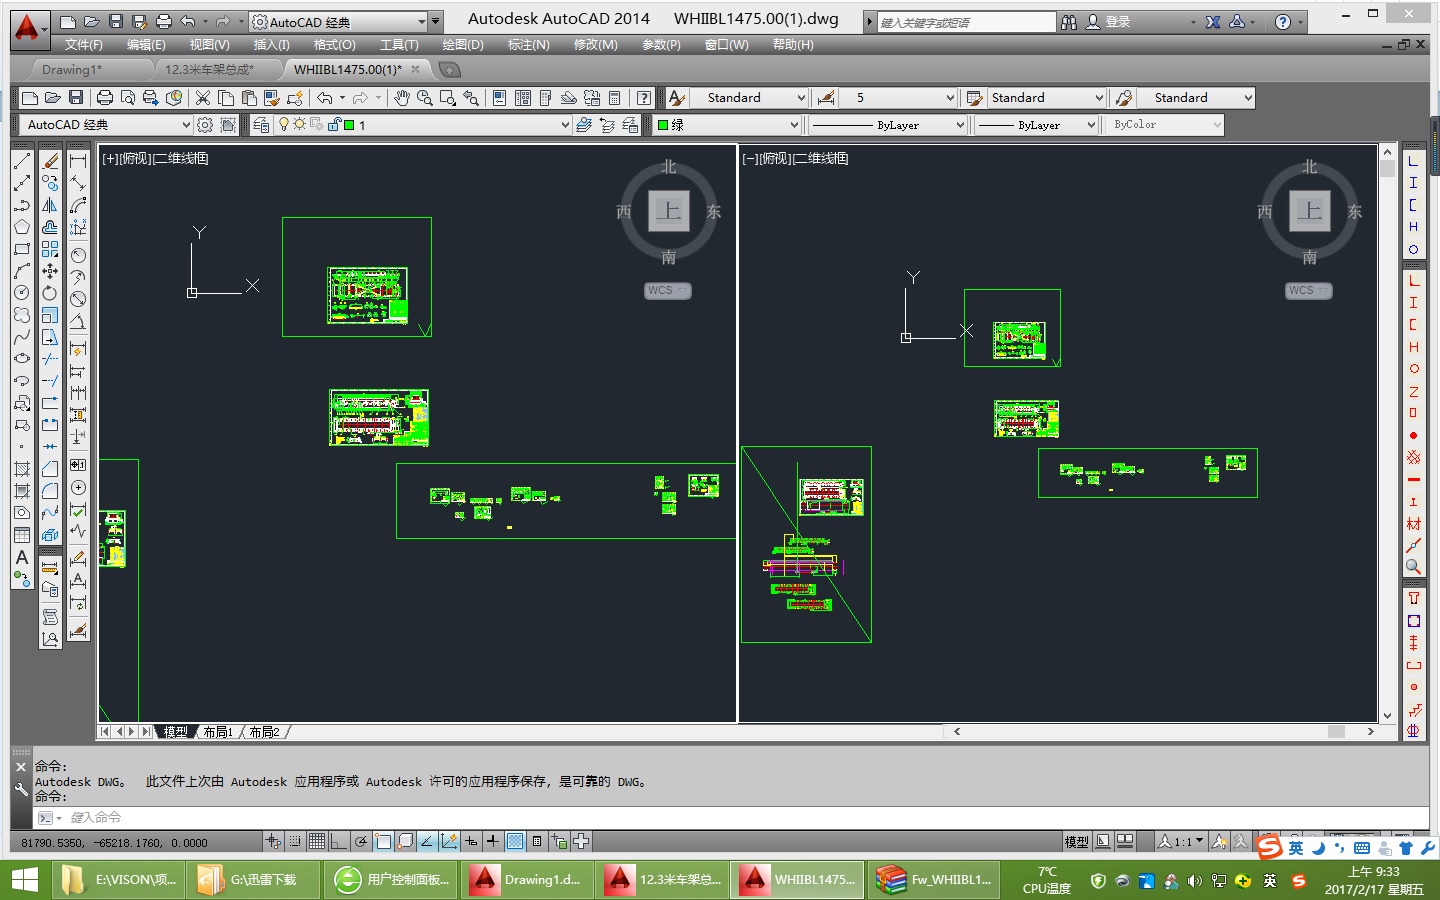Select the Multiline Text tool
1440x900 pixels.
point(22,557)
